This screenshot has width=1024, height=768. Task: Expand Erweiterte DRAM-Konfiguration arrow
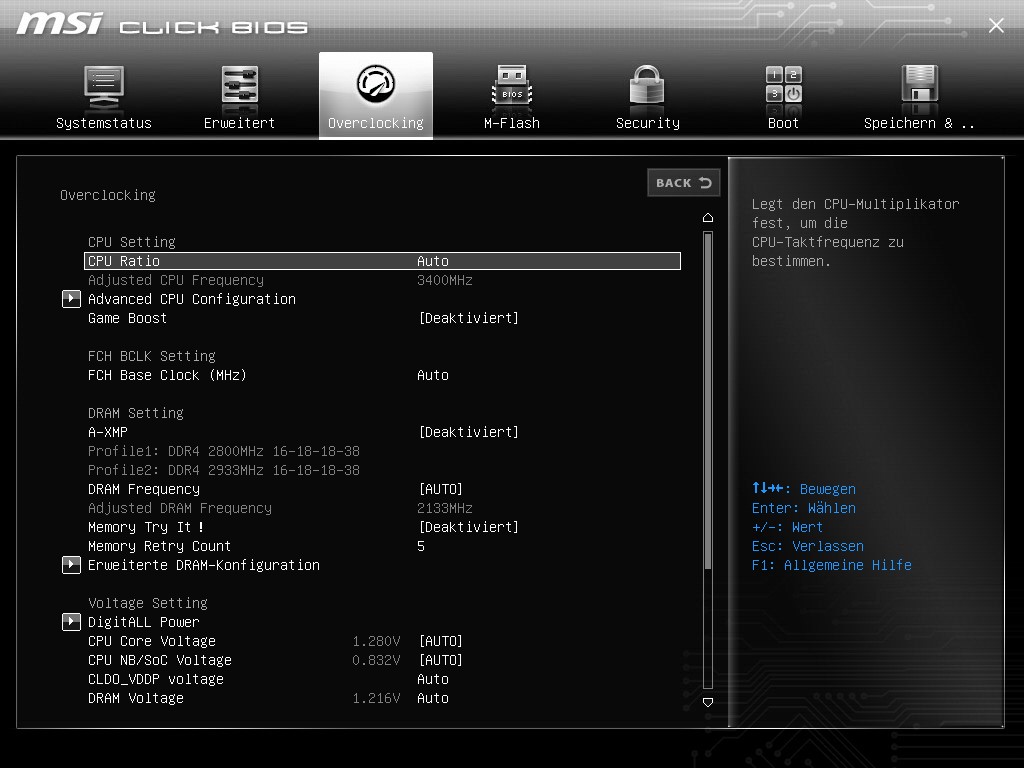click(71, 565)
